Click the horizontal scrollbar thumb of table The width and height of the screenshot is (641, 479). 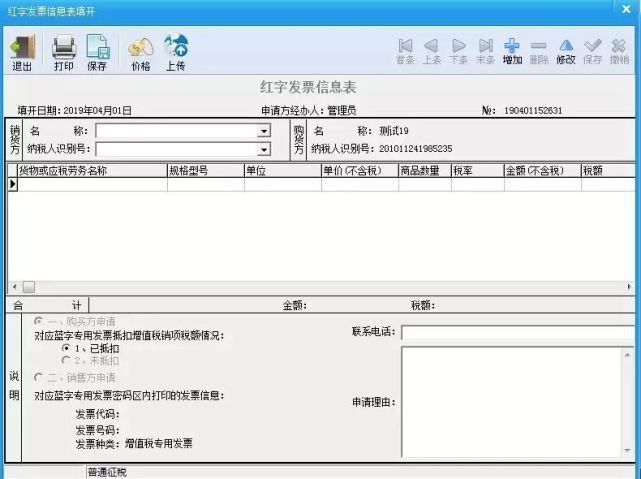coord(29,287)
